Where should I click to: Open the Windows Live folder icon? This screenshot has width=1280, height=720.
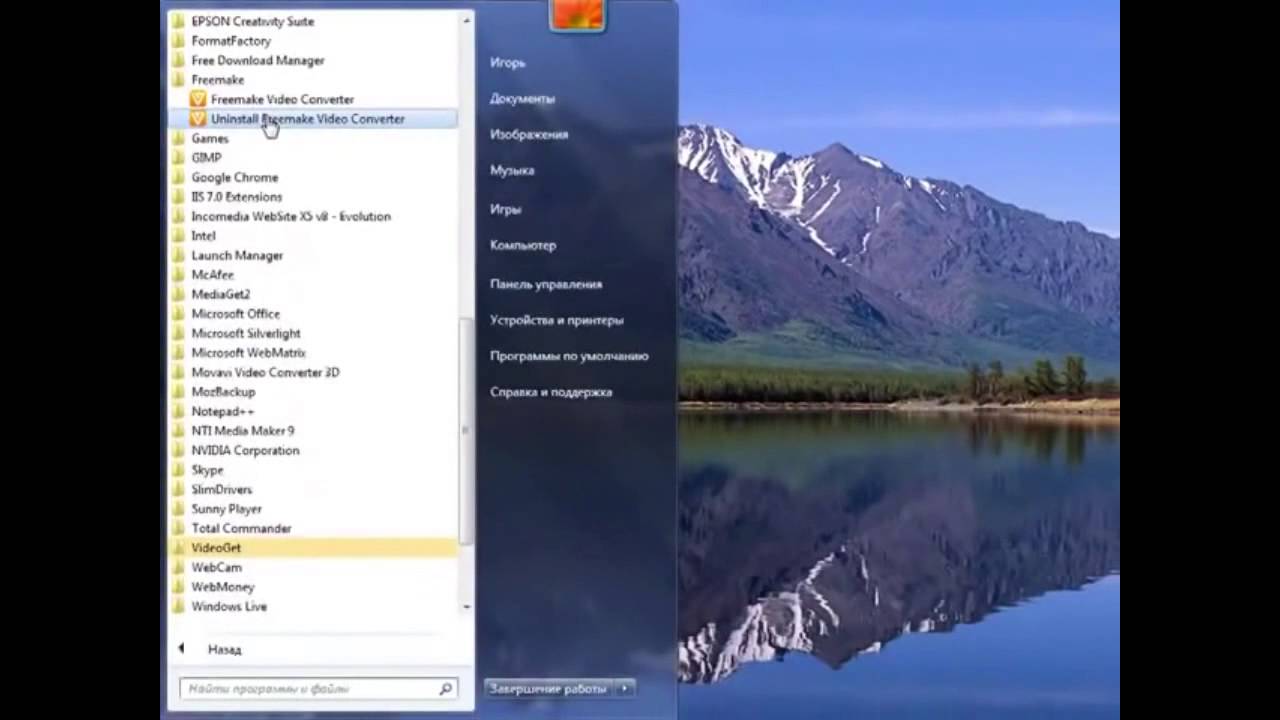point(178,606)
